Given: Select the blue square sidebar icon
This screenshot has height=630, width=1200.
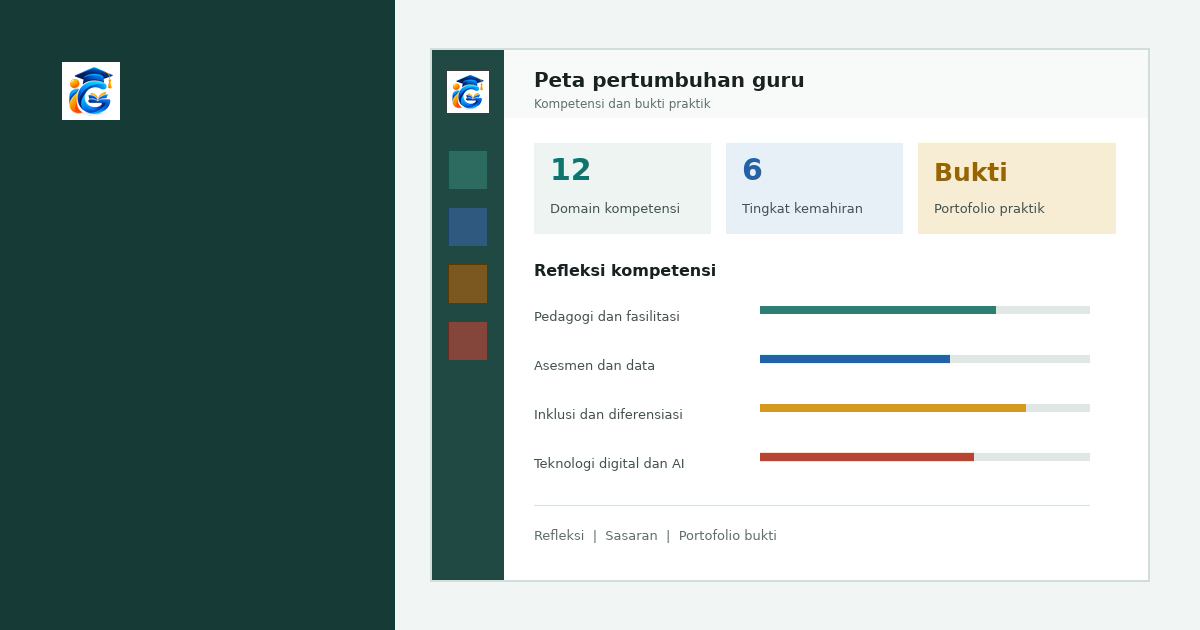Looking at the screenshot, I should point(468,227).
